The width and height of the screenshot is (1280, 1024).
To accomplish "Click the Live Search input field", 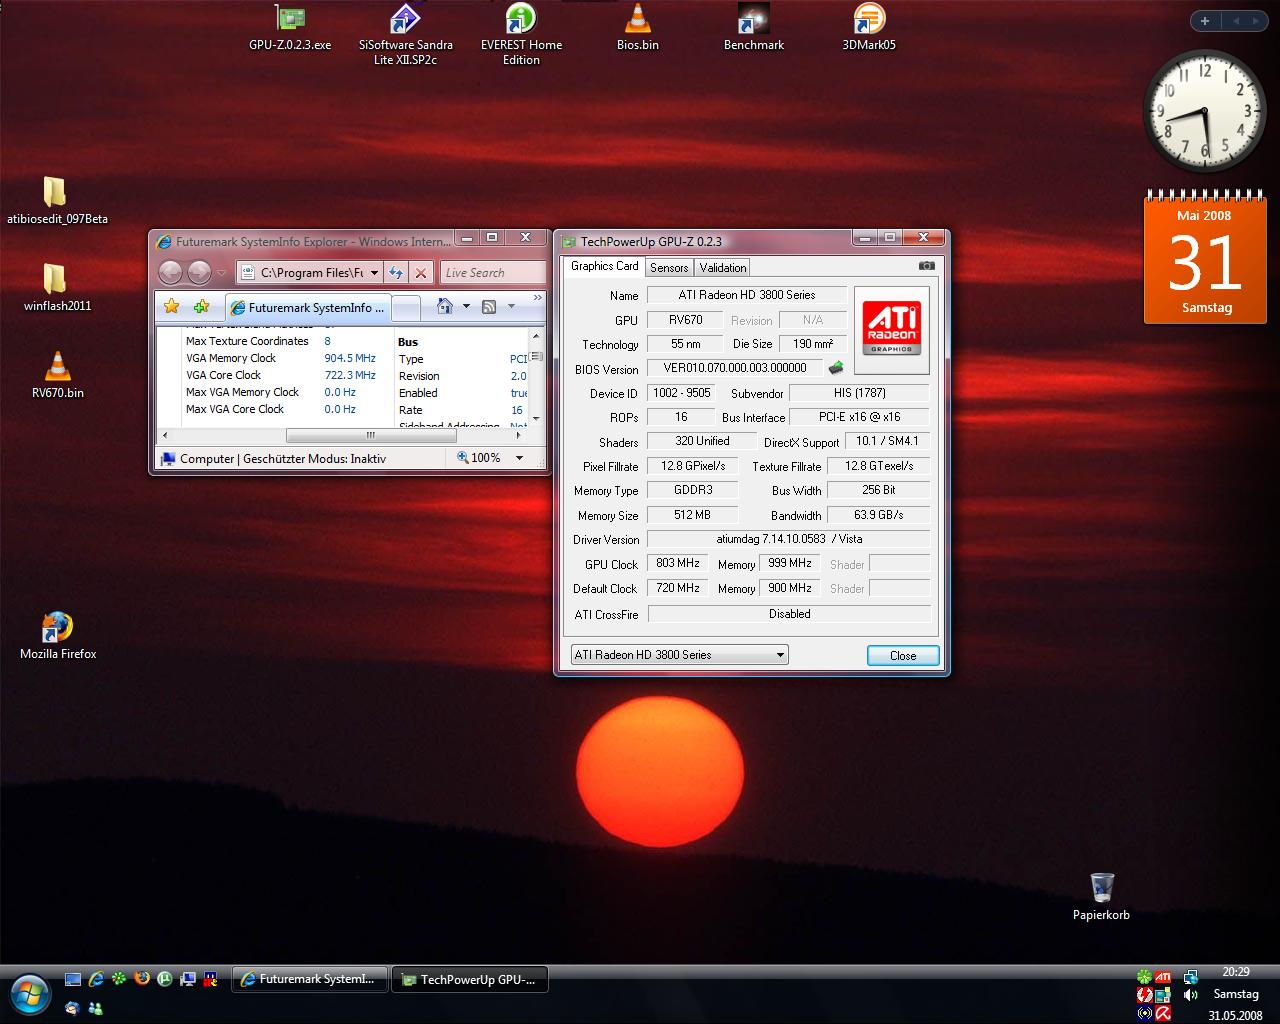I will [492, 273].
